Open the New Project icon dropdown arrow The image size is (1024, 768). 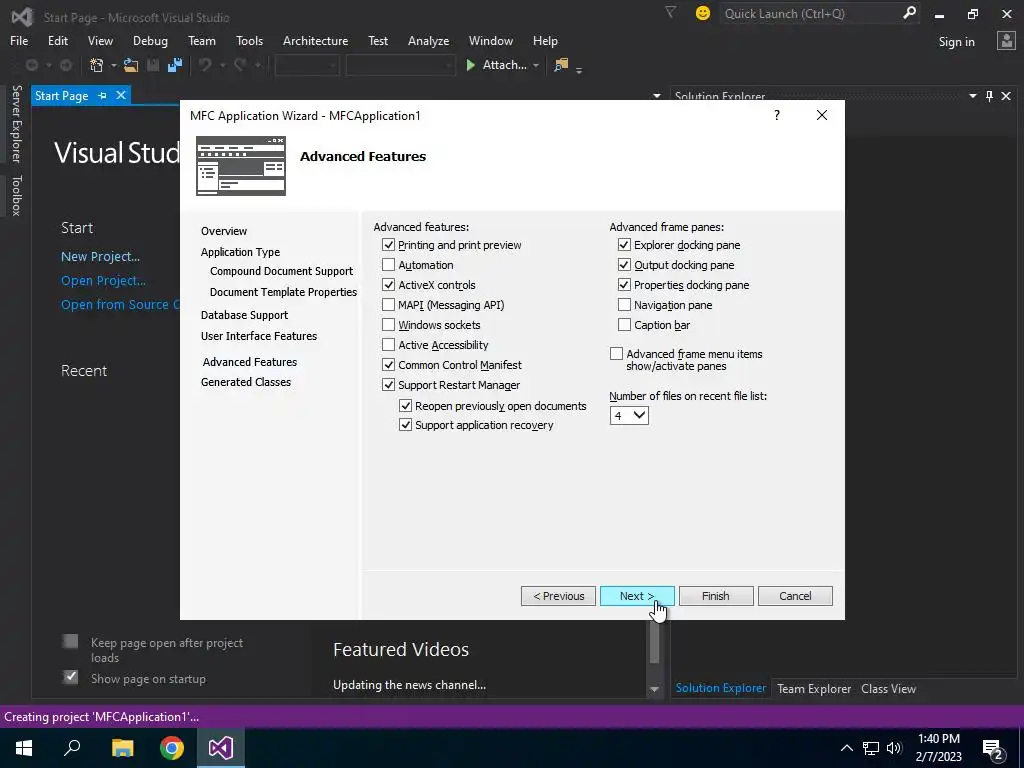pos(113,65)
